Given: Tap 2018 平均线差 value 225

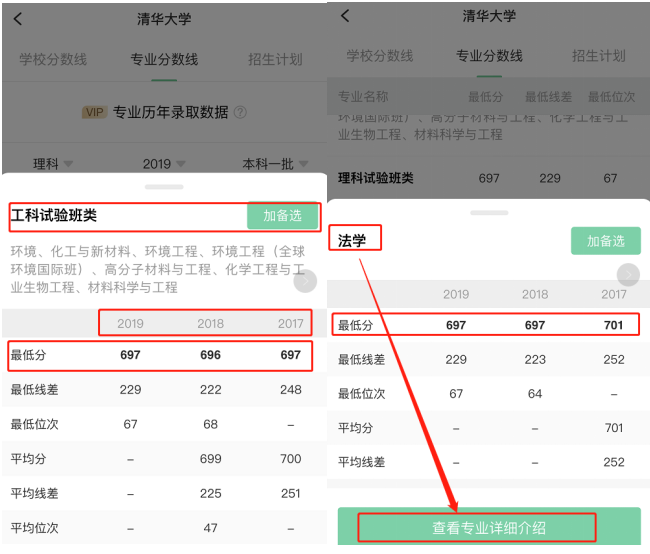Looking at the screenshot, I should pyautogui.click(x=211, y=493).
